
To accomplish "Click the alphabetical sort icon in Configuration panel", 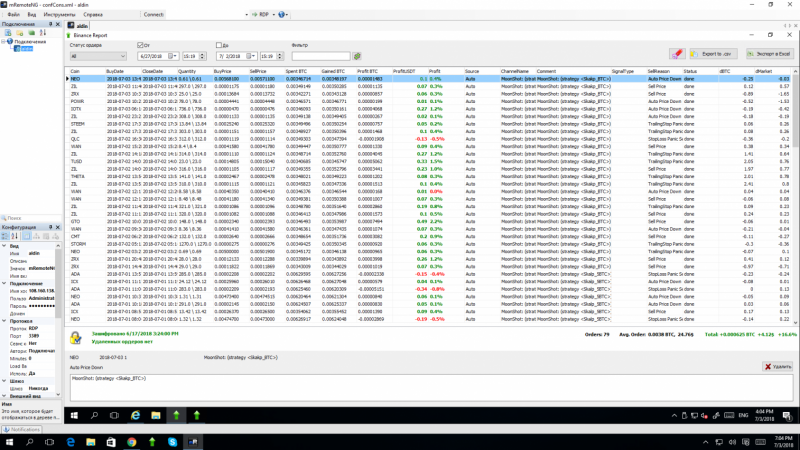I will pyautogui.click(x=15, y=236).
